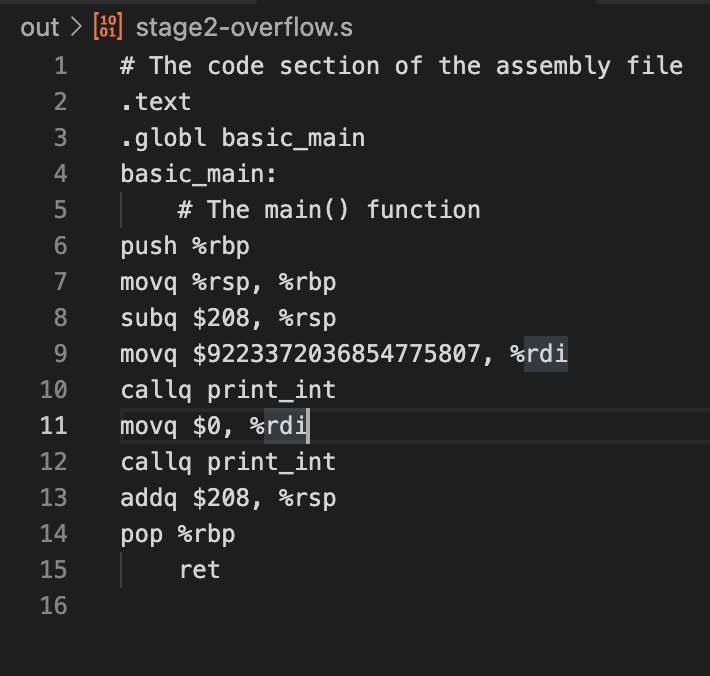Click highlighted '%rdi' on line 9
The image size is (710, 676).
[x=546, y=354]
